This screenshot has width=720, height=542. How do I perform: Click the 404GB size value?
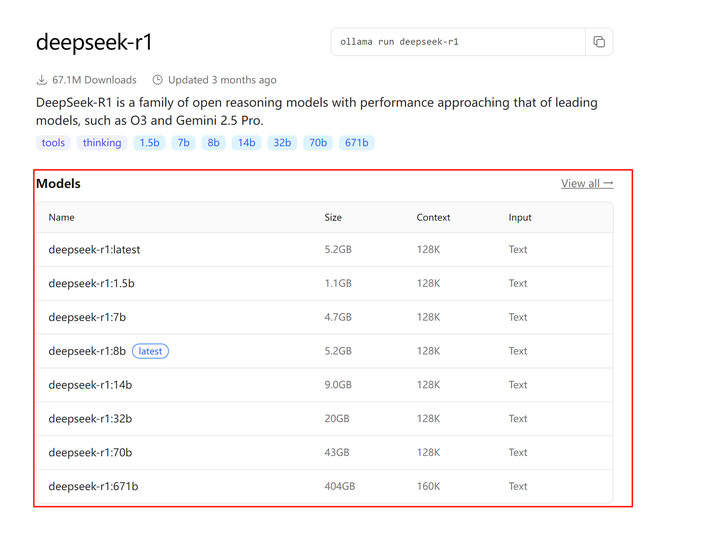pos(340,486)
